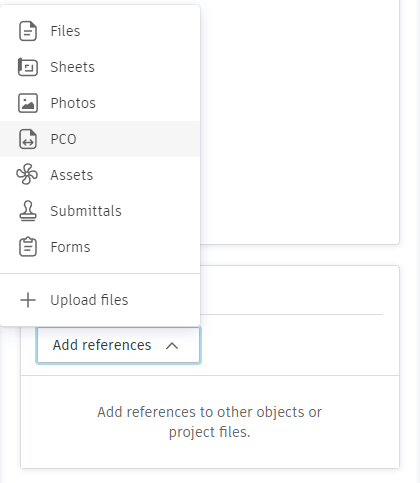Click the PCO change order icon
Viewport: 420px width, 483px height.
pyautogui.click(x=28, y=139)
